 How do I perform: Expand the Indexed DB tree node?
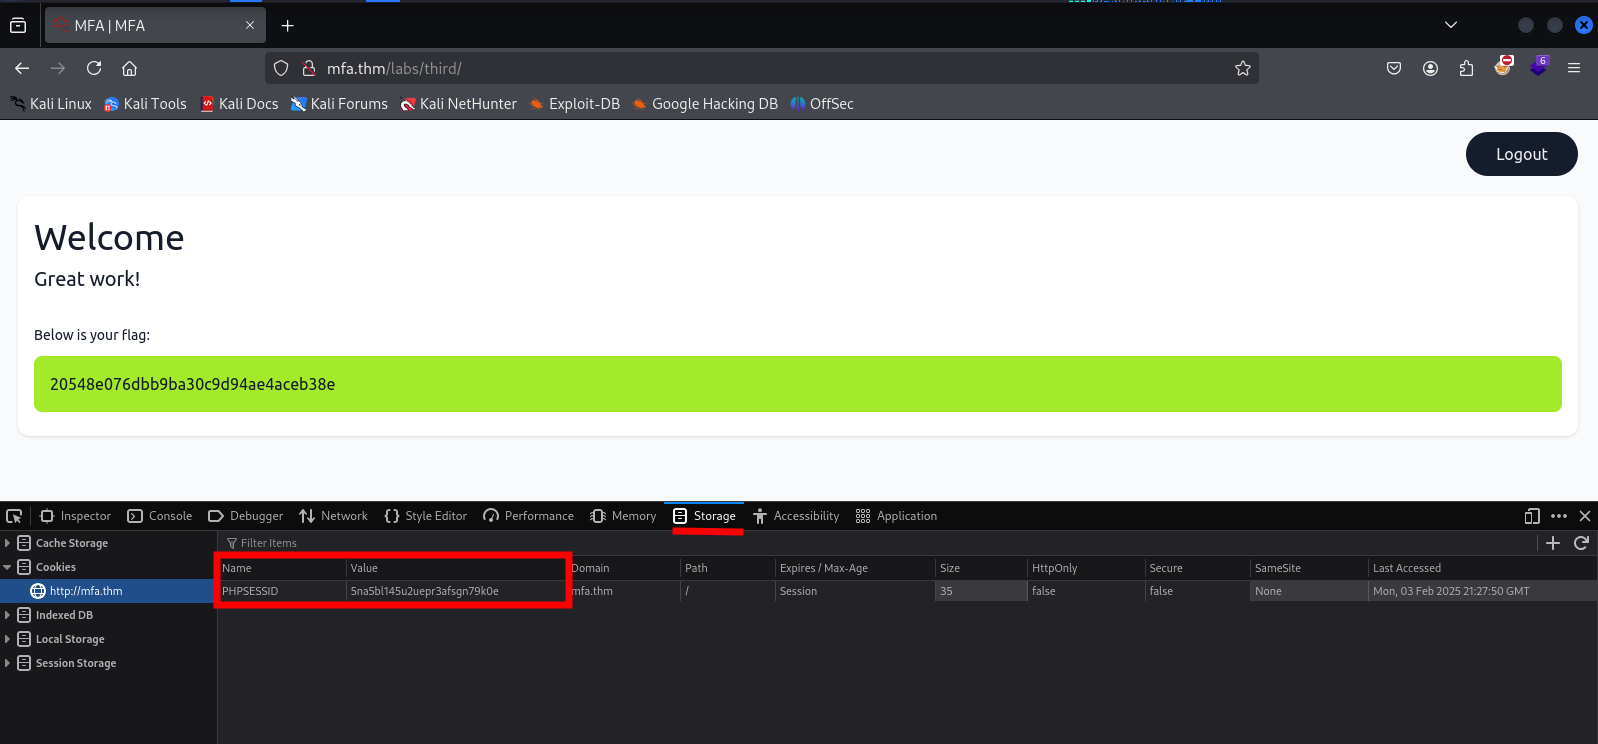point(7,615)
